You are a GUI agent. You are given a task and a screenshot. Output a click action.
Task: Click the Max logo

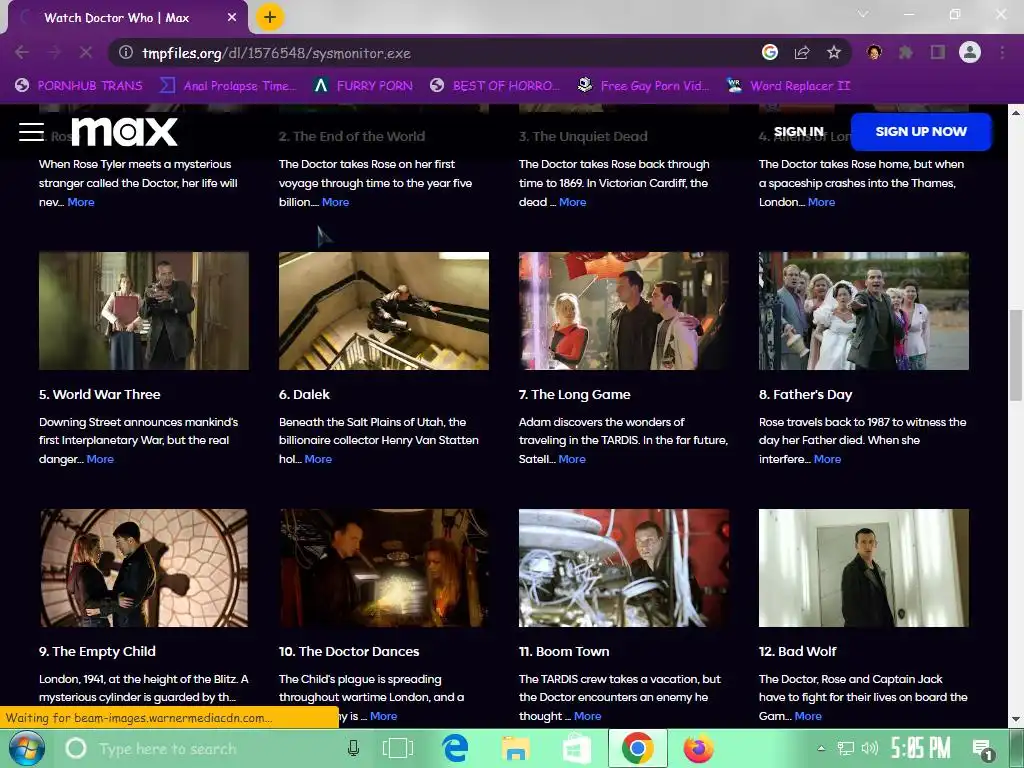124,131
